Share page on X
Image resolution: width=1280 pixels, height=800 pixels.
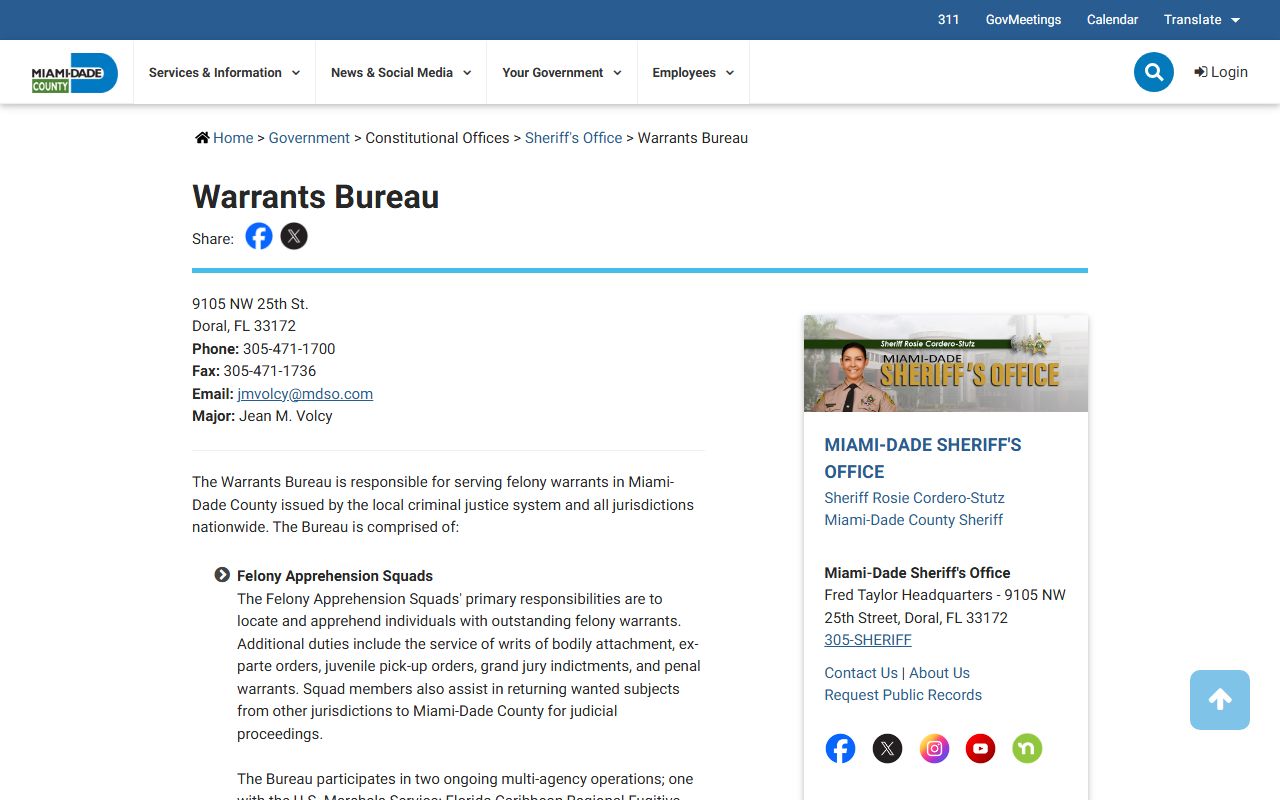click(294, 237)
